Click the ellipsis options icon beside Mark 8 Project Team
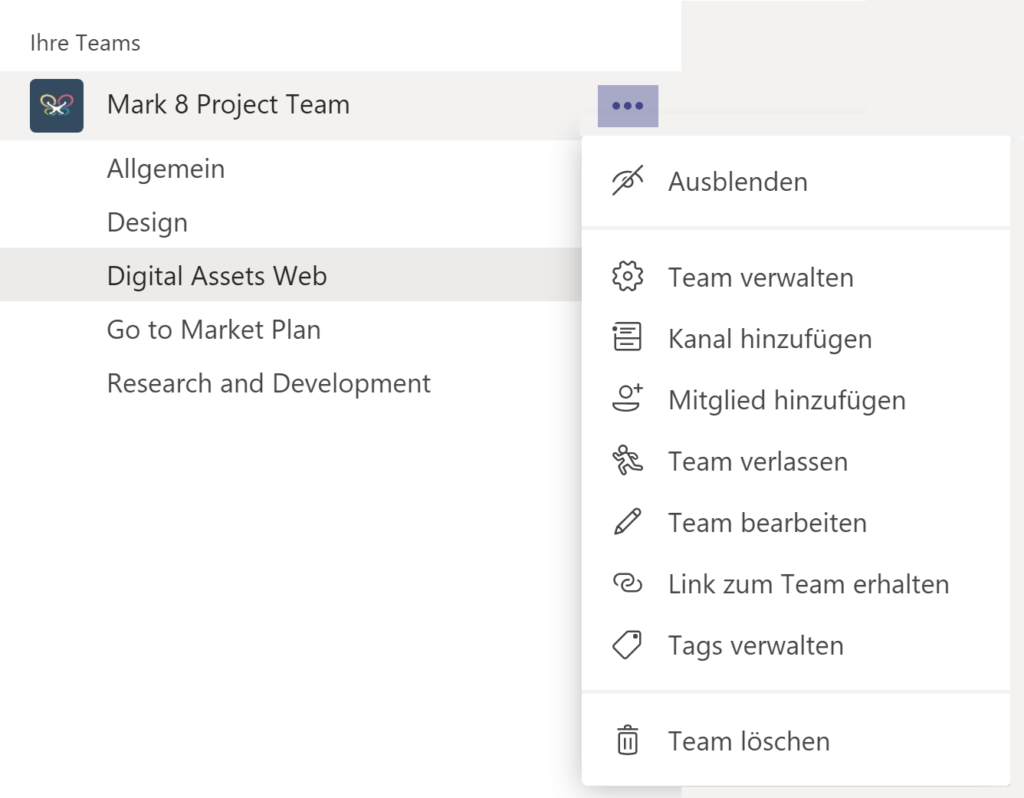1024x798 pixels. pyautogui.click(x=627, y=104)
